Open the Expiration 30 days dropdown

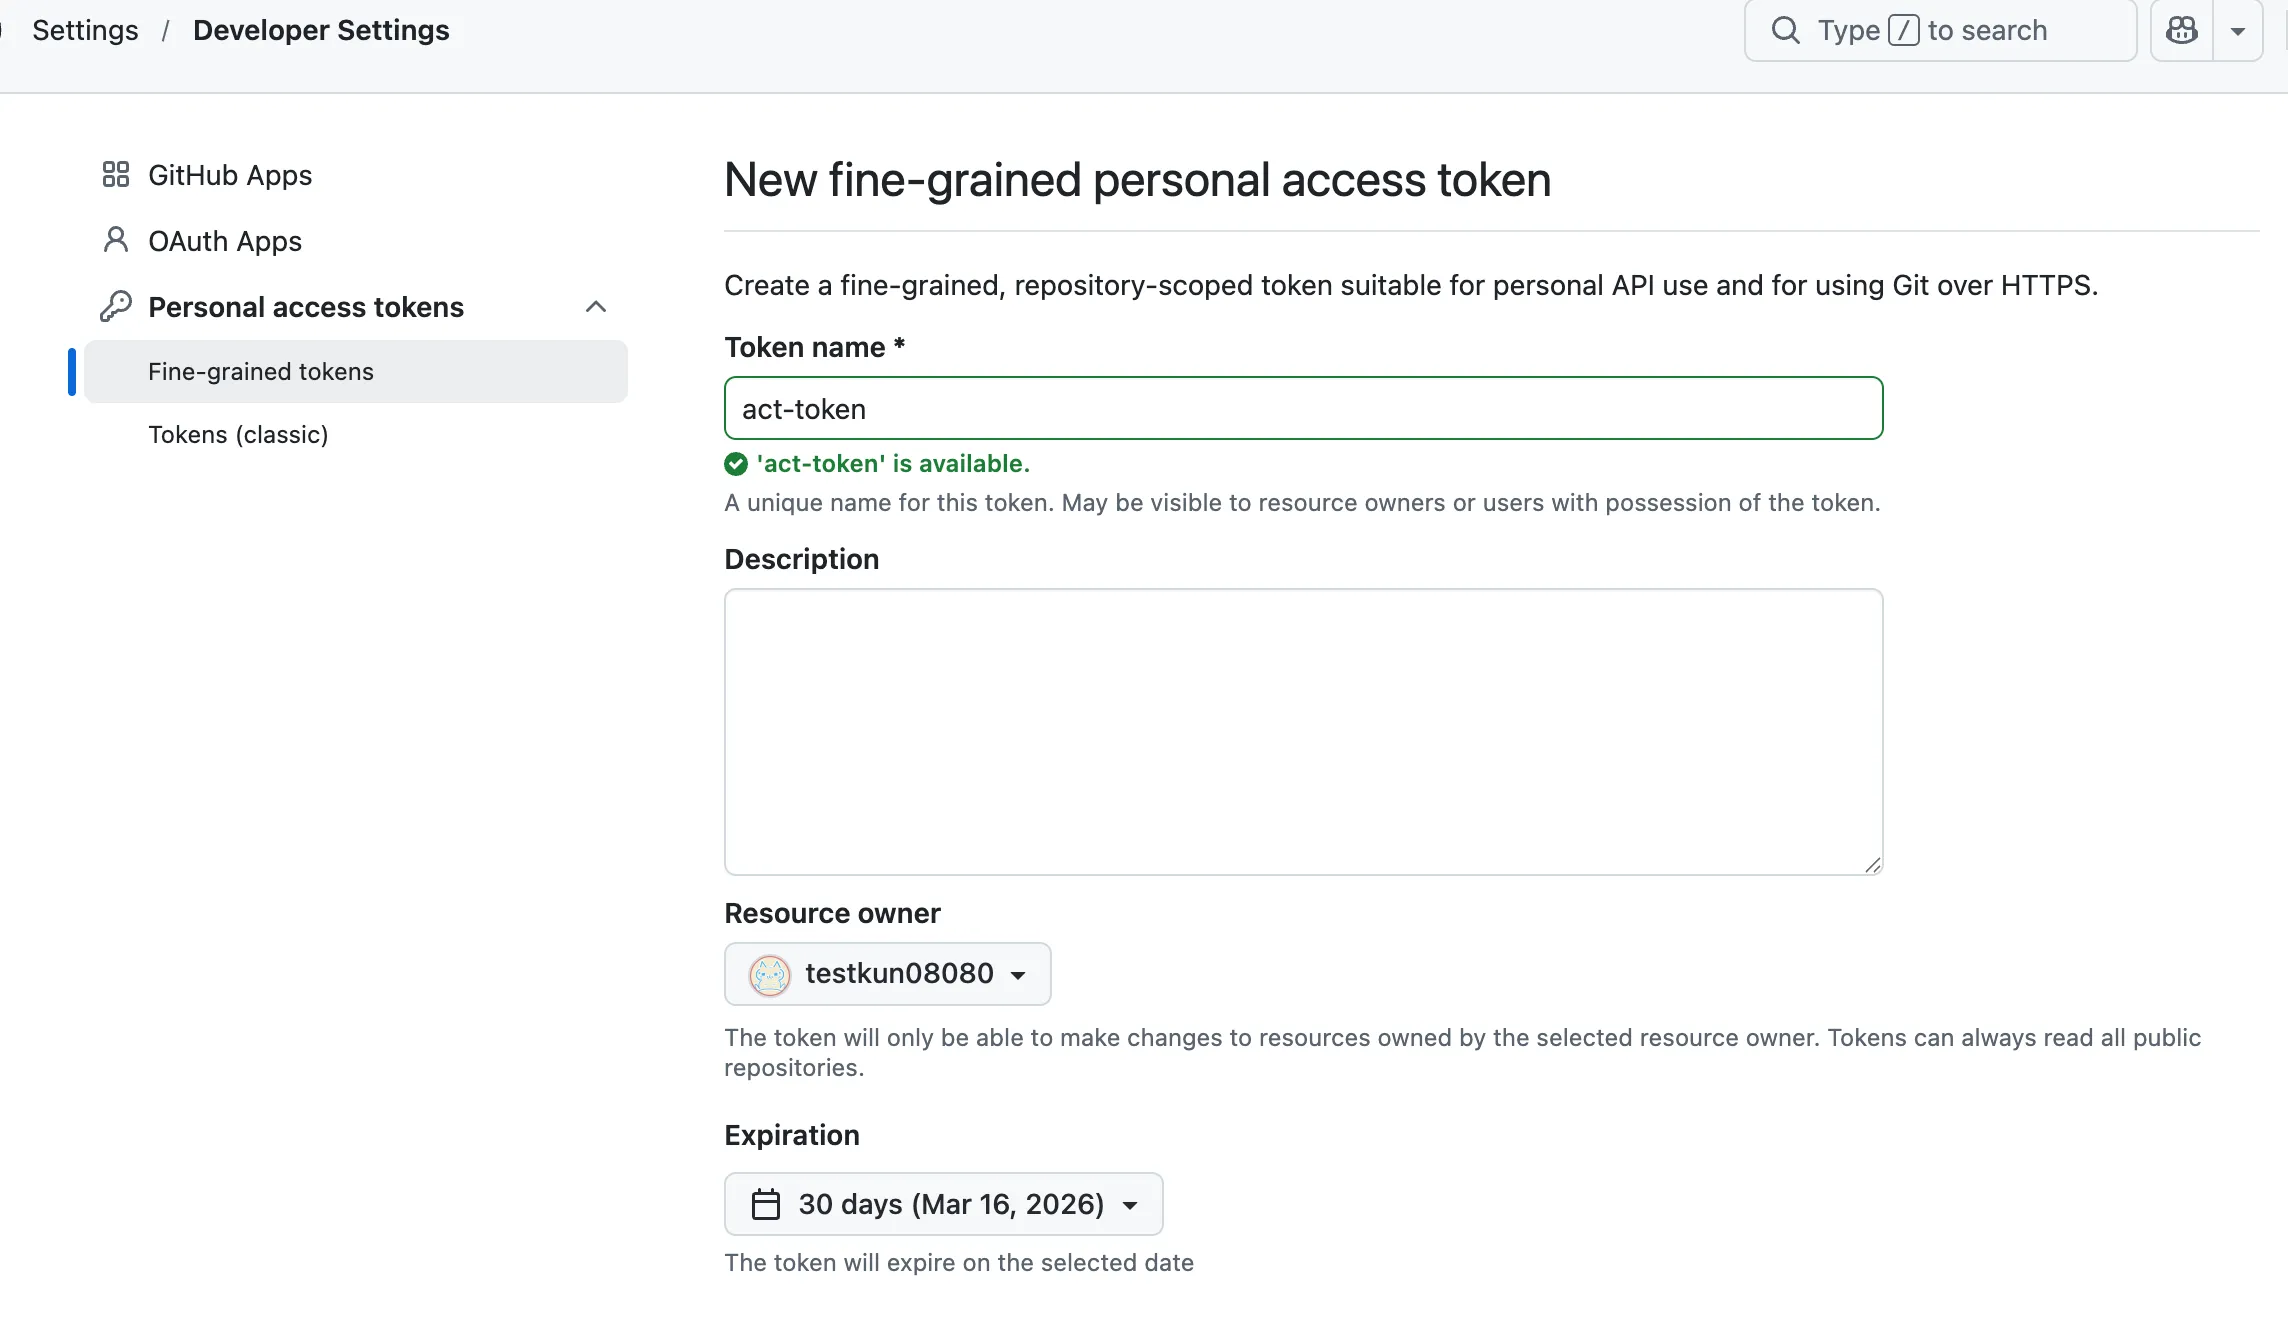(943, 1204)
